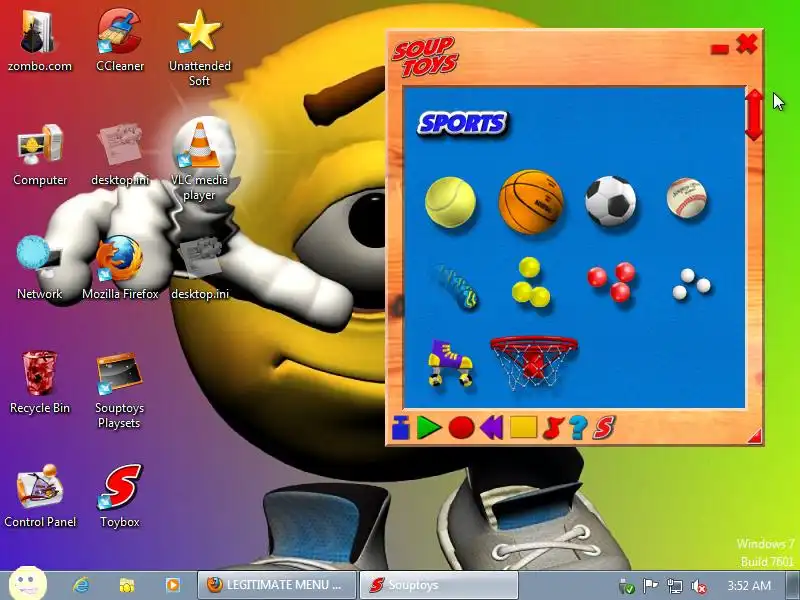Select the baseball toy
This screenshot has width=800, height=600.
coord(687,198)
